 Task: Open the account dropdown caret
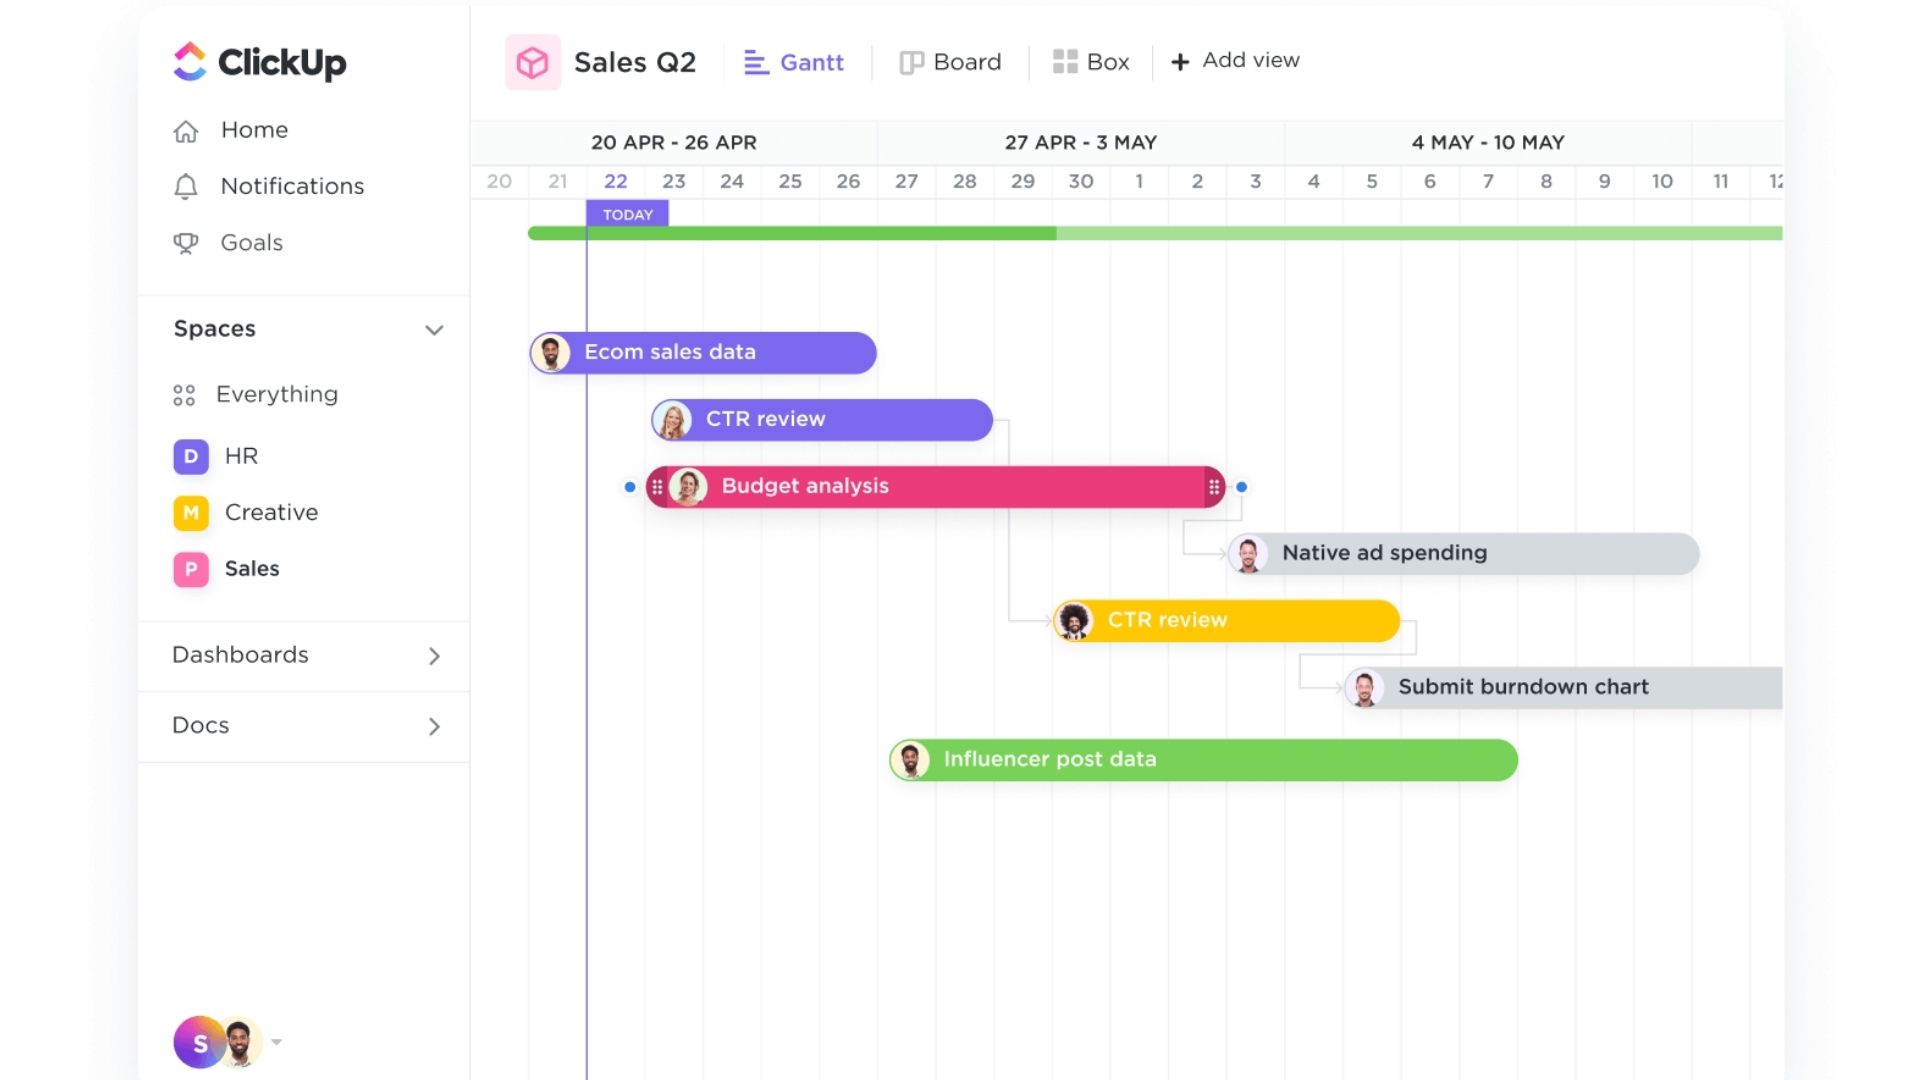tap(277, 1042)
